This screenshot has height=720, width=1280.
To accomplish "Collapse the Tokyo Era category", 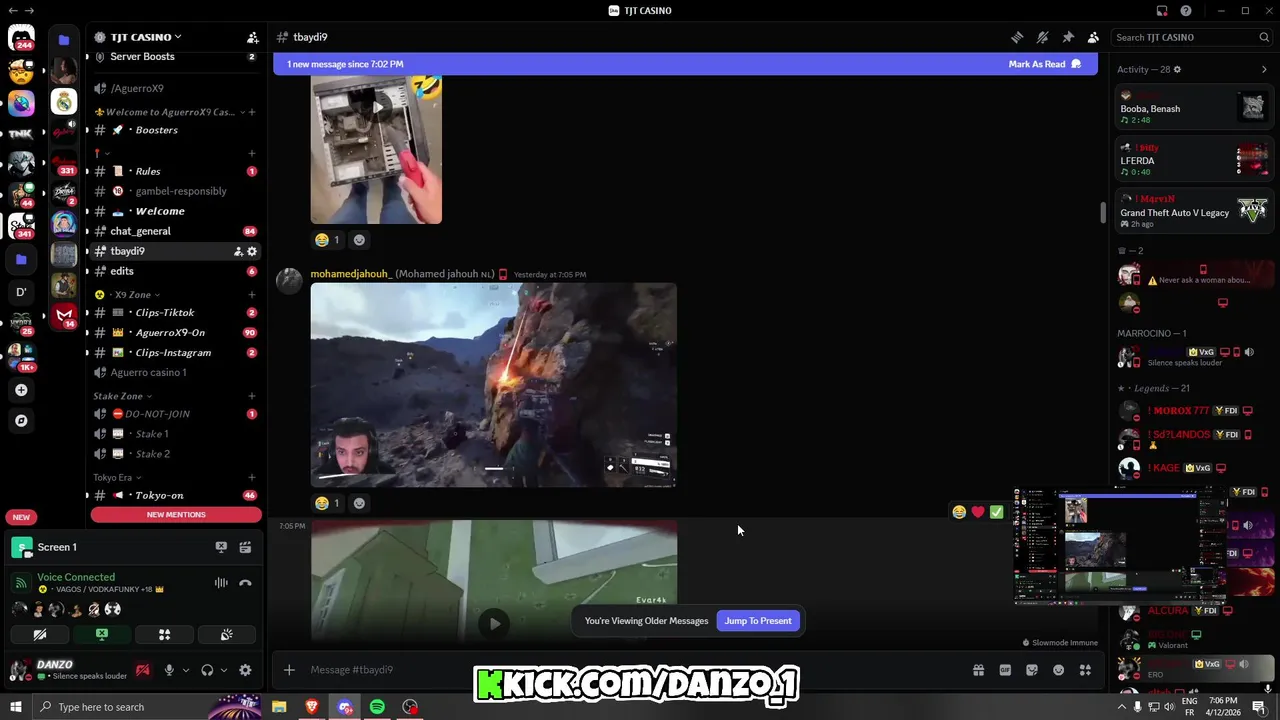I will (x=117, y=478).
